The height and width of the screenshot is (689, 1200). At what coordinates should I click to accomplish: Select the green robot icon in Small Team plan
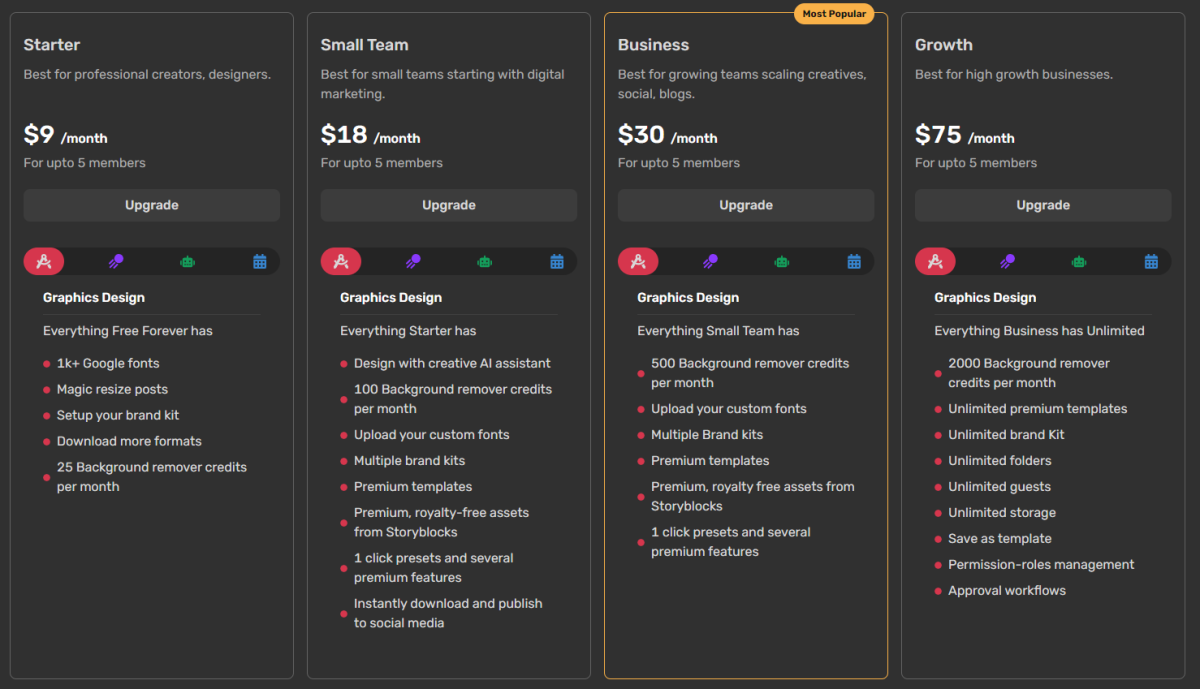485,261
